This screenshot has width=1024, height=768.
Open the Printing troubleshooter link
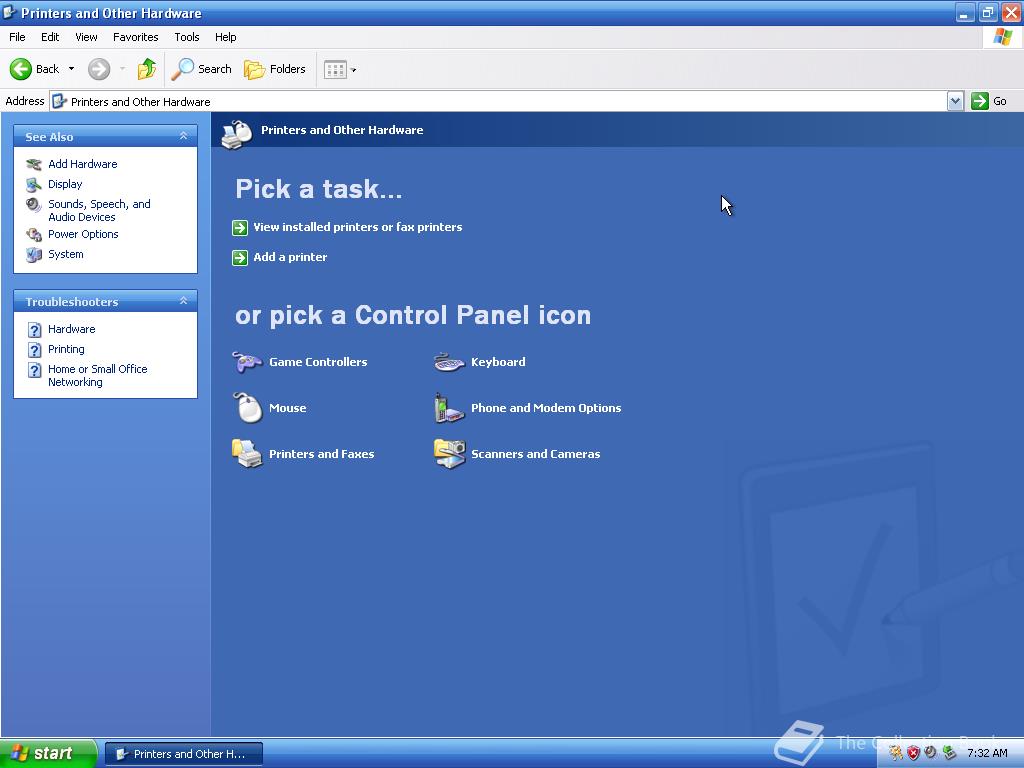(66, 349)
